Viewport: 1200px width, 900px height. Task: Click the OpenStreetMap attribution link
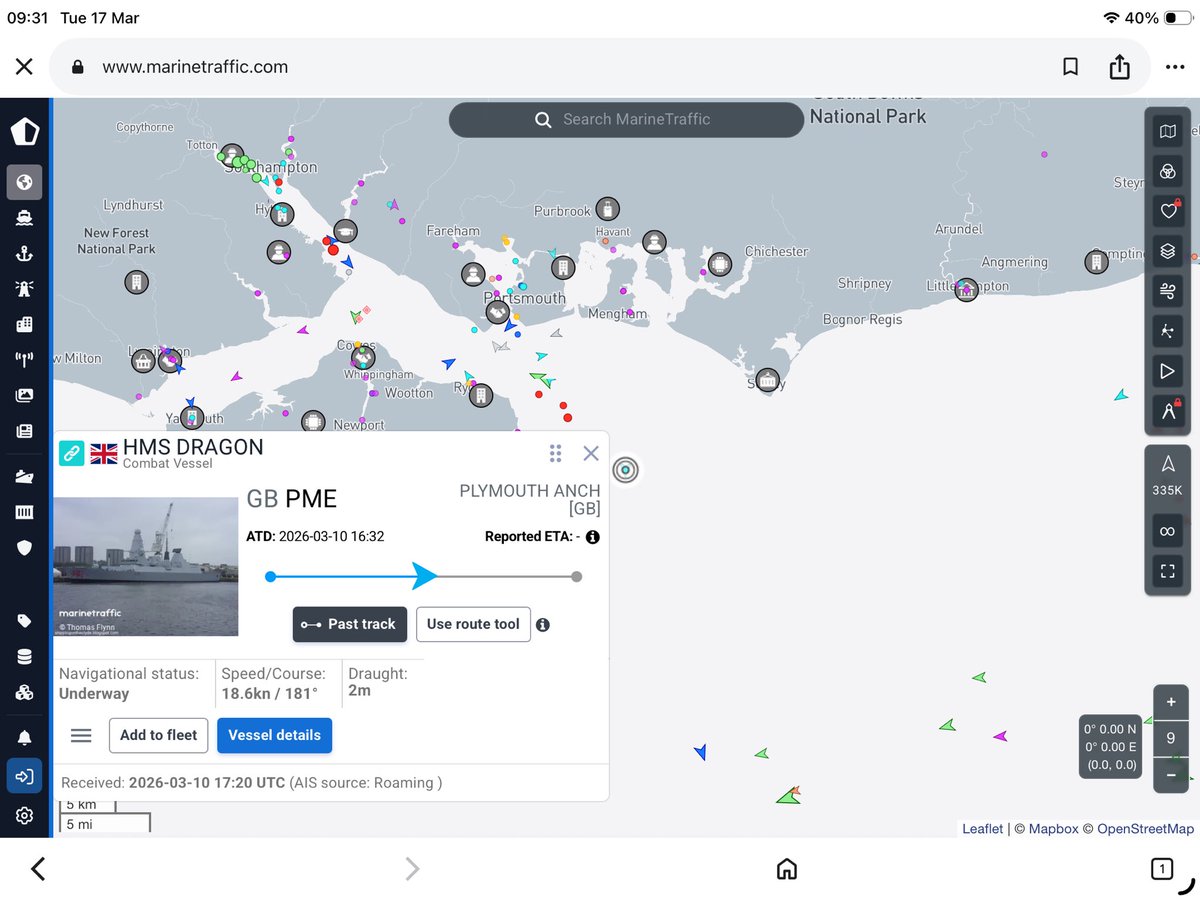pyautogui.click(x=1145, y=828)
